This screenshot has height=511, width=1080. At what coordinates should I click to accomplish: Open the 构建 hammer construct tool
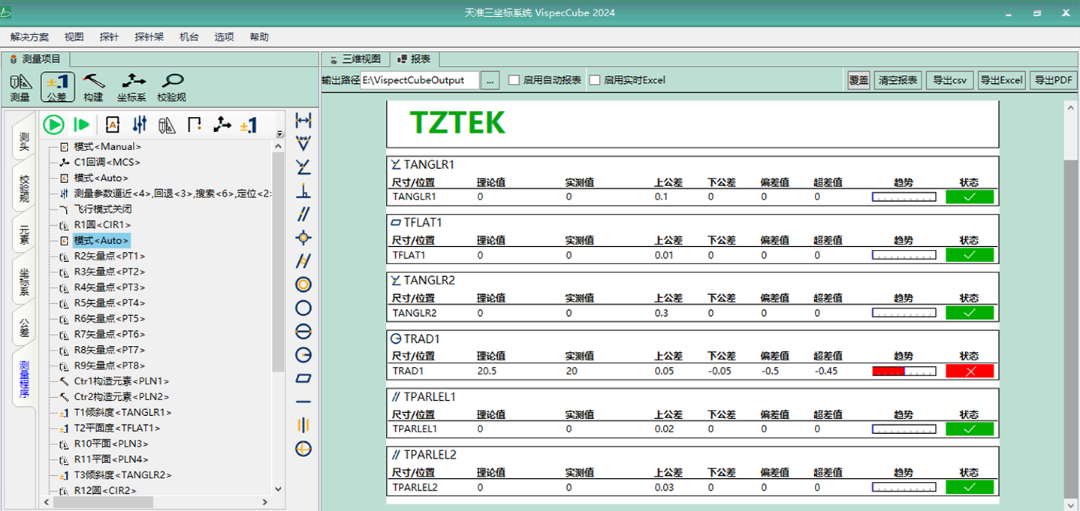[x=94, y=87]
